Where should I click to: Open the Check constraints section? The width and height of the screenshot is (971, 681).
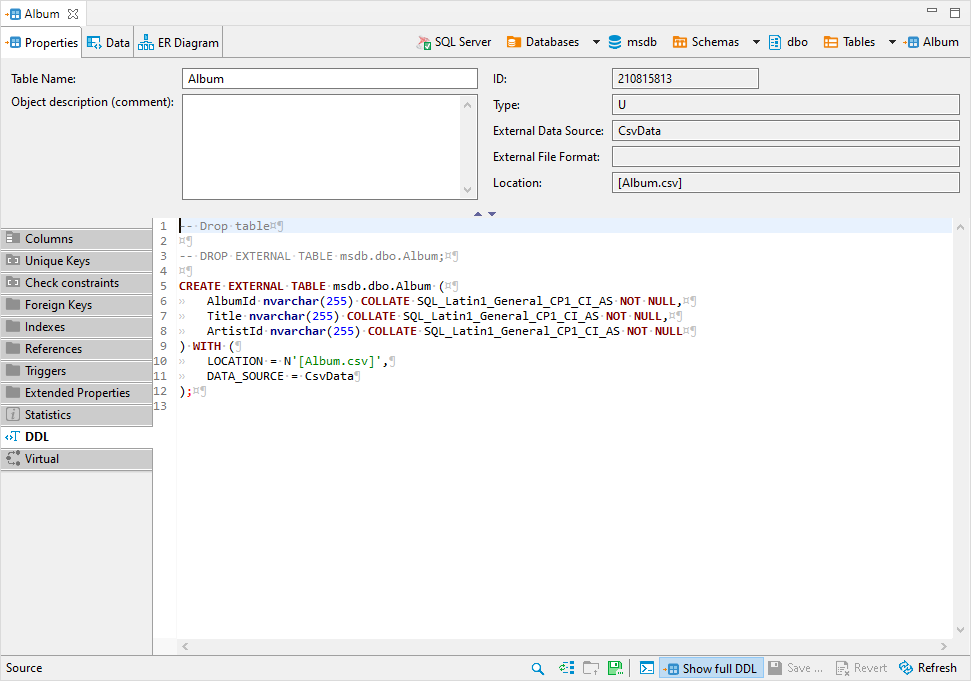click(77, 282)
